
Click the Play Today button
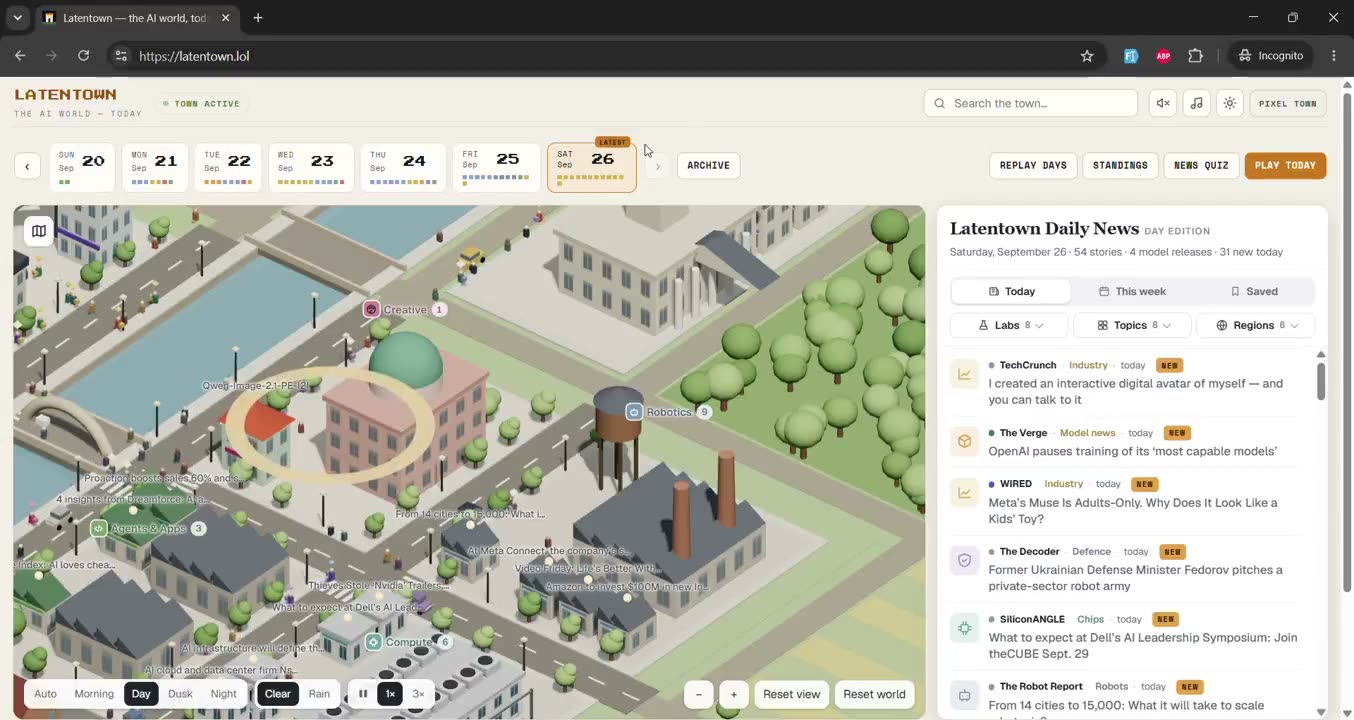[x=1285, y=166]
